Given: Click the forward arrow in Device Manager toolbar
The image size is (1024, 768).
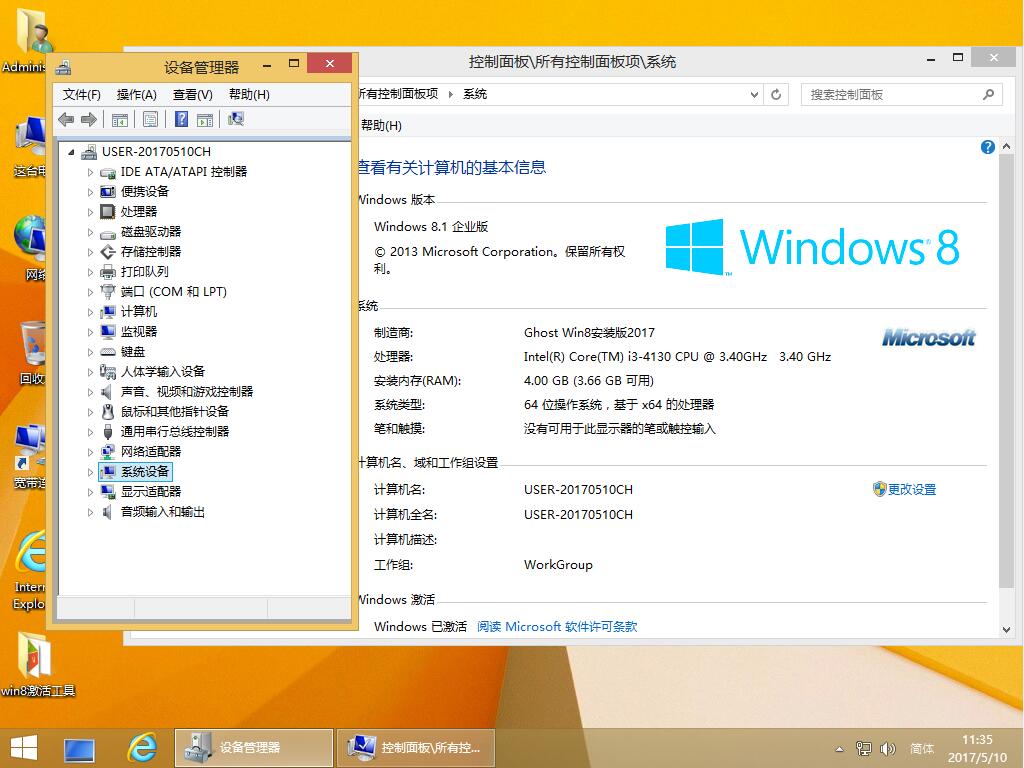Looking at the screenshot, I should [x=88, y=119].
